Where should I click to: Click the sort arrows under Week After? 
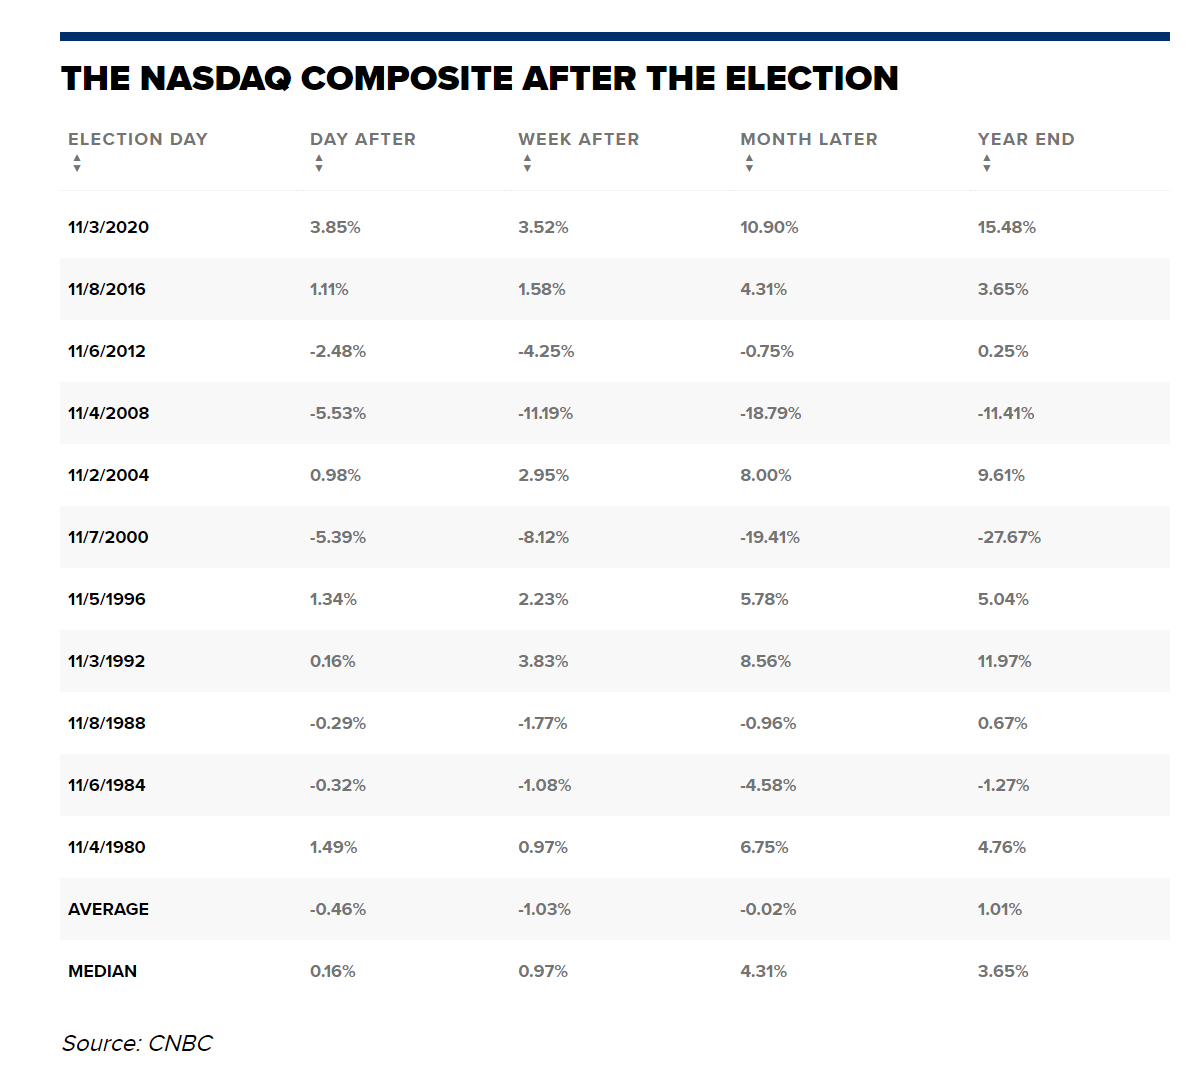527,164
